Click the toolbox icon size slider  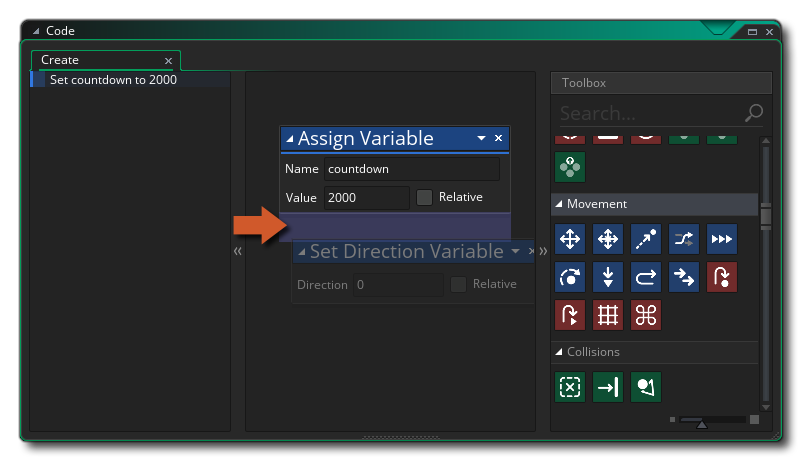(x=702, y=421)
